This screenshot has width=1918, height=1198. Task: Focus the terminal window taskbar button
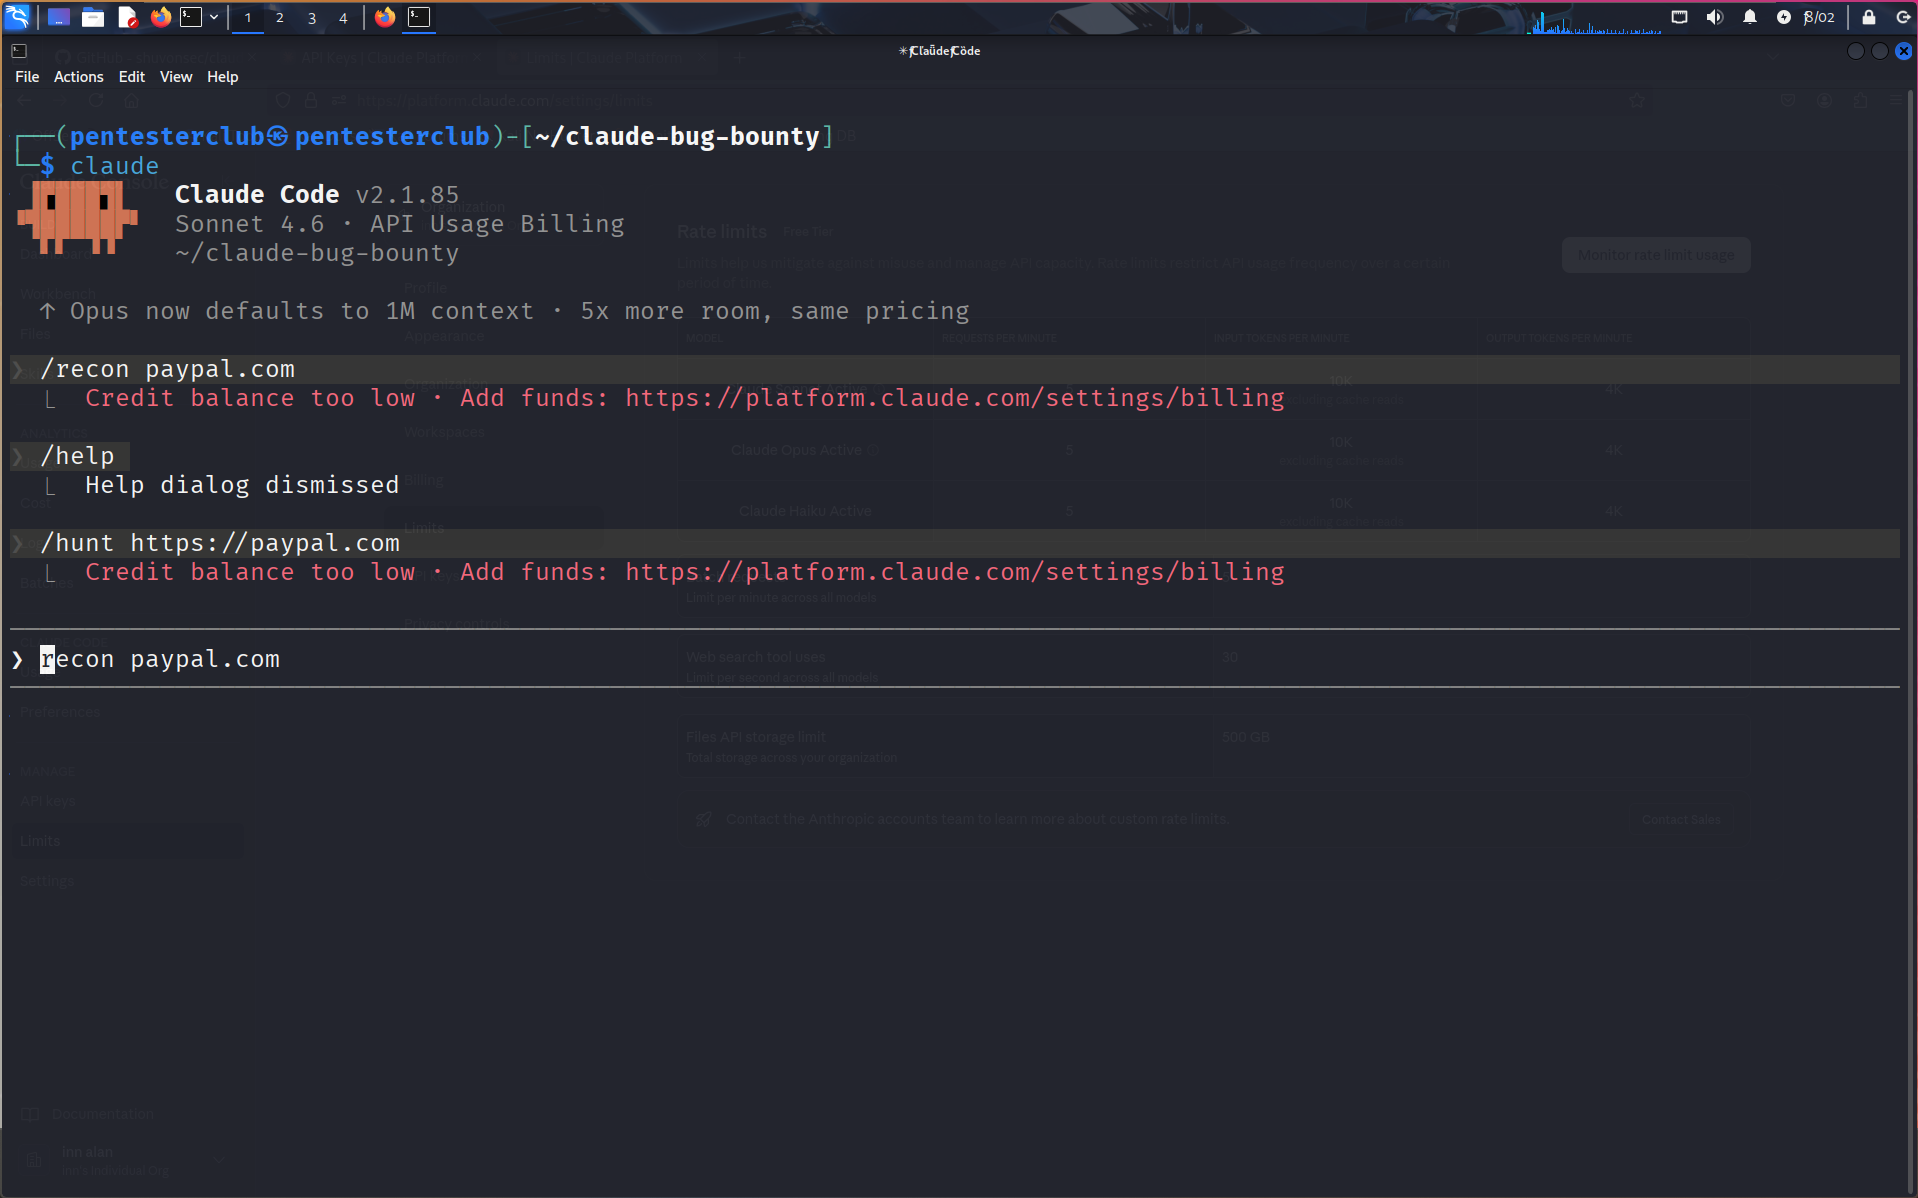[419, 17]
